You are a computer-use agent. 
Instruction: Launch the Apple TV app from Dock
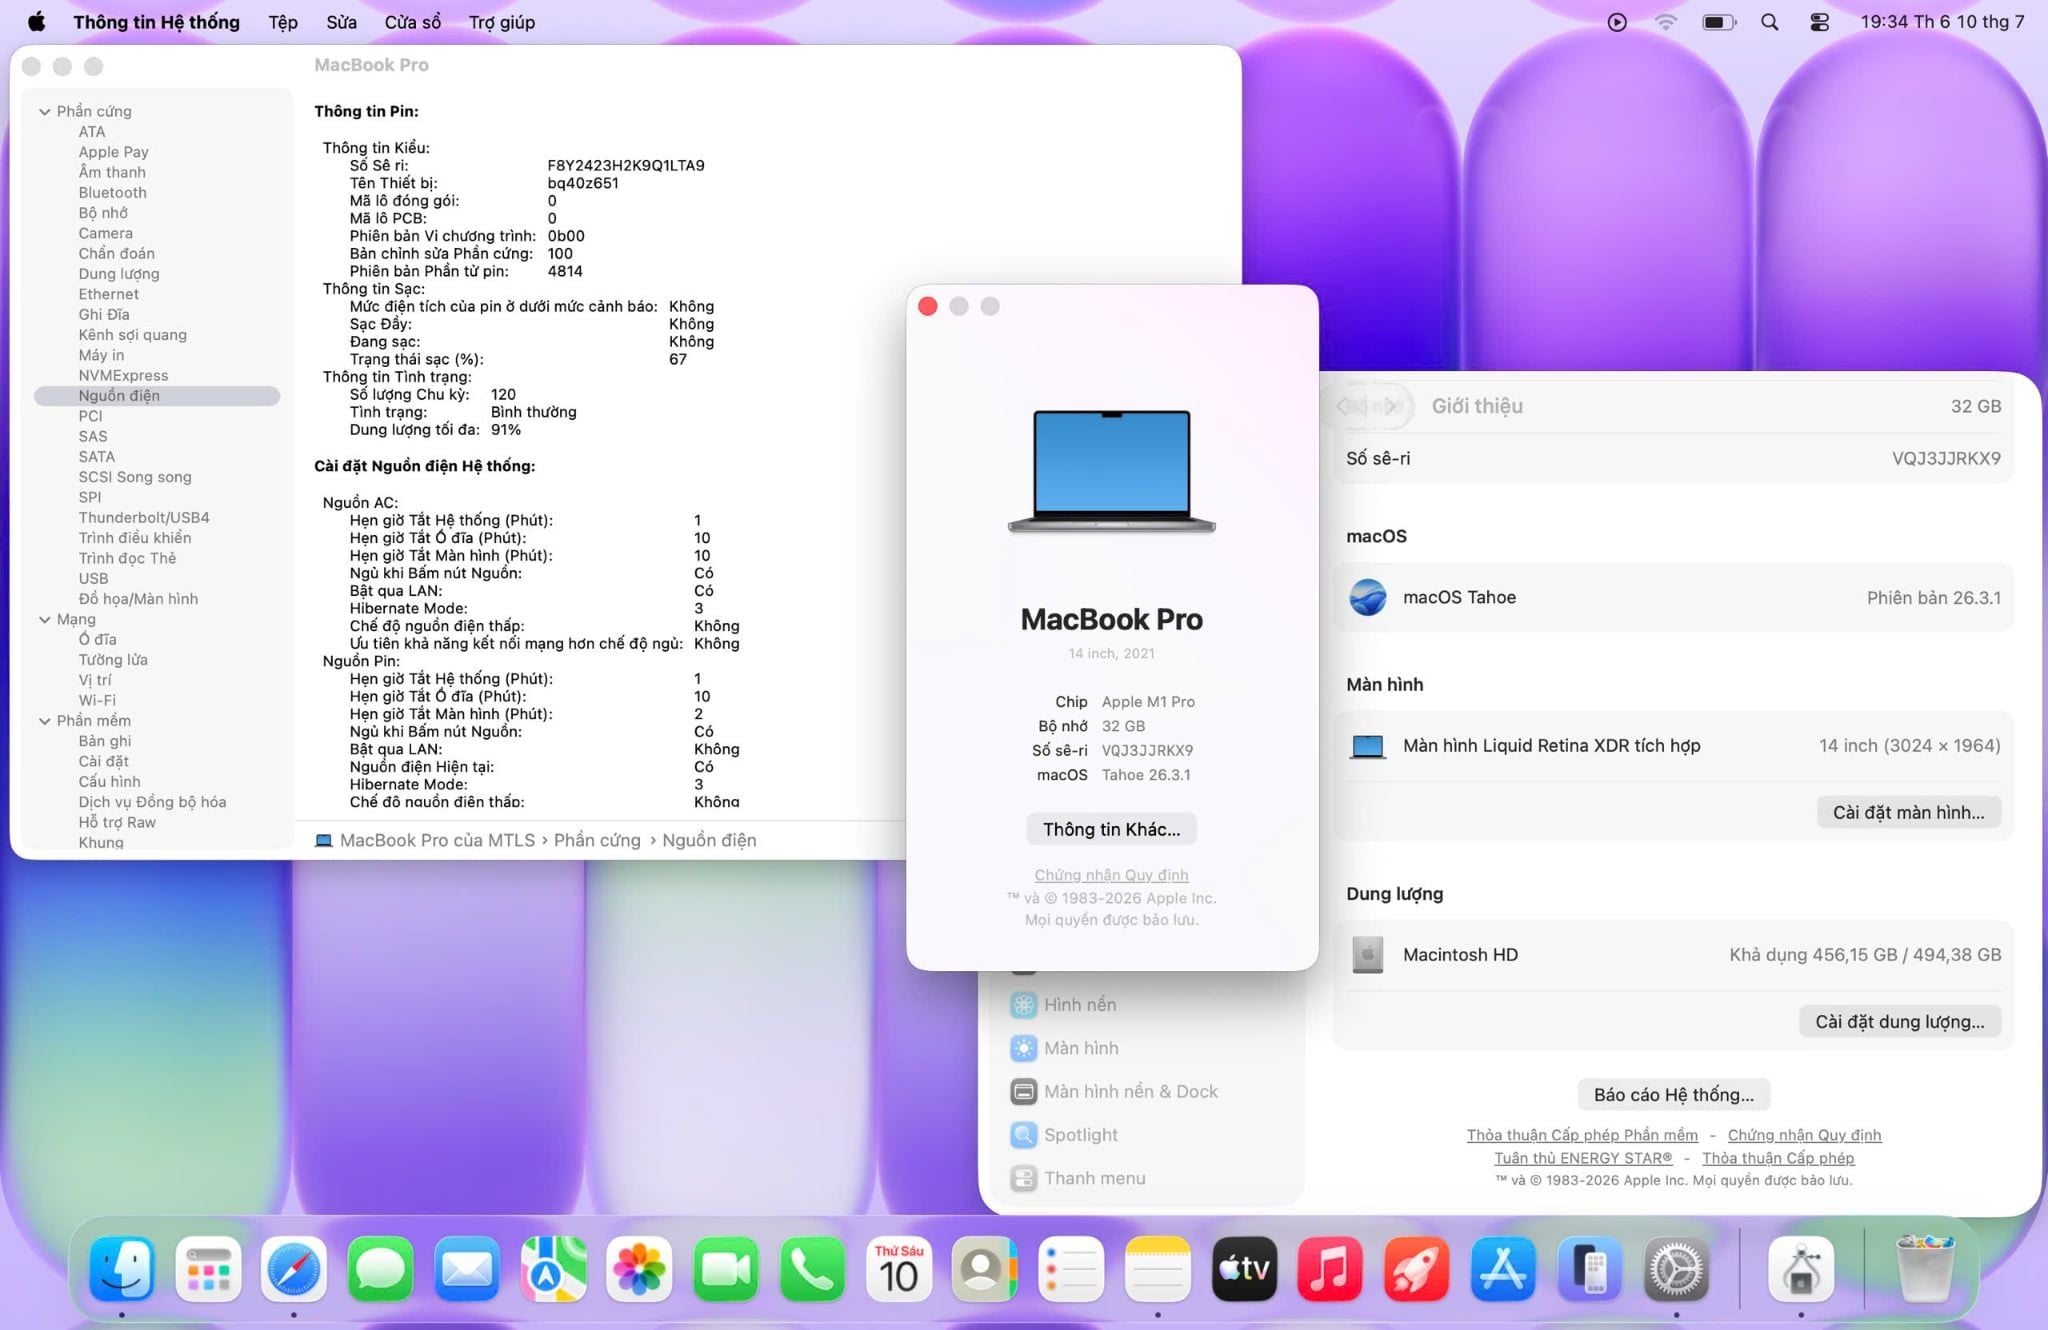pos(1244,1269)
